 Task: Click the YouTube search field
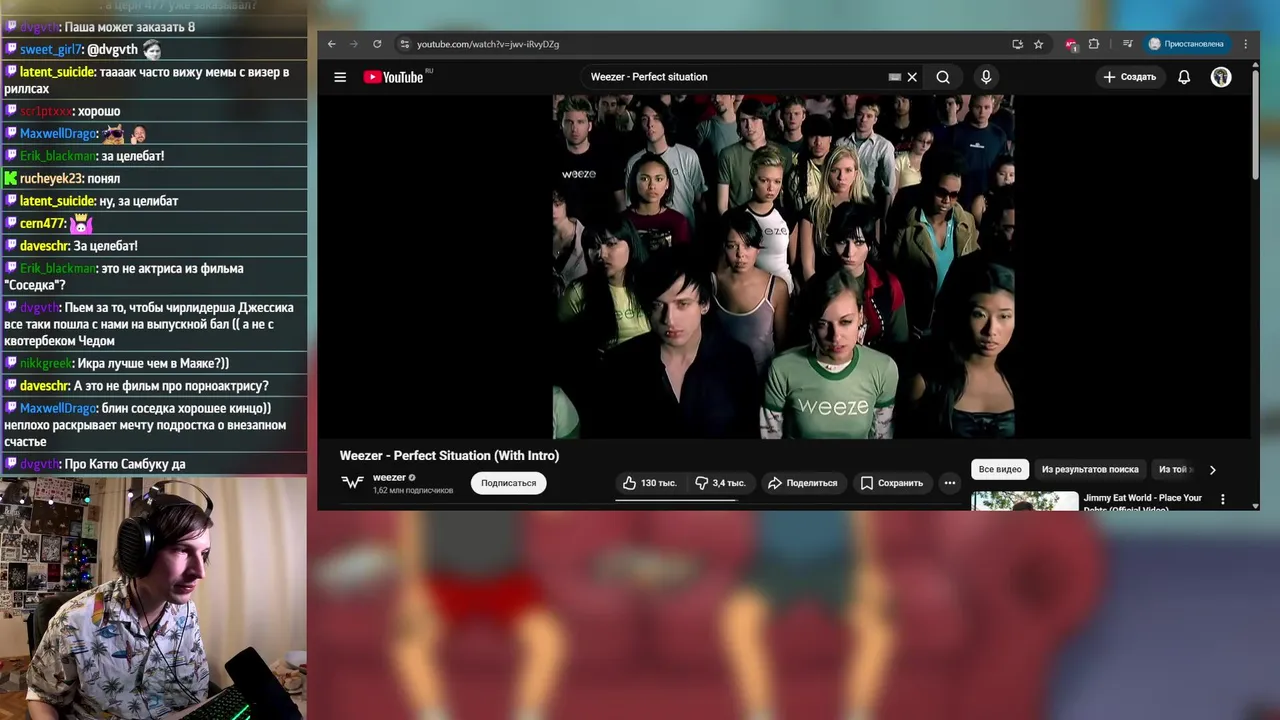(735, 77)
